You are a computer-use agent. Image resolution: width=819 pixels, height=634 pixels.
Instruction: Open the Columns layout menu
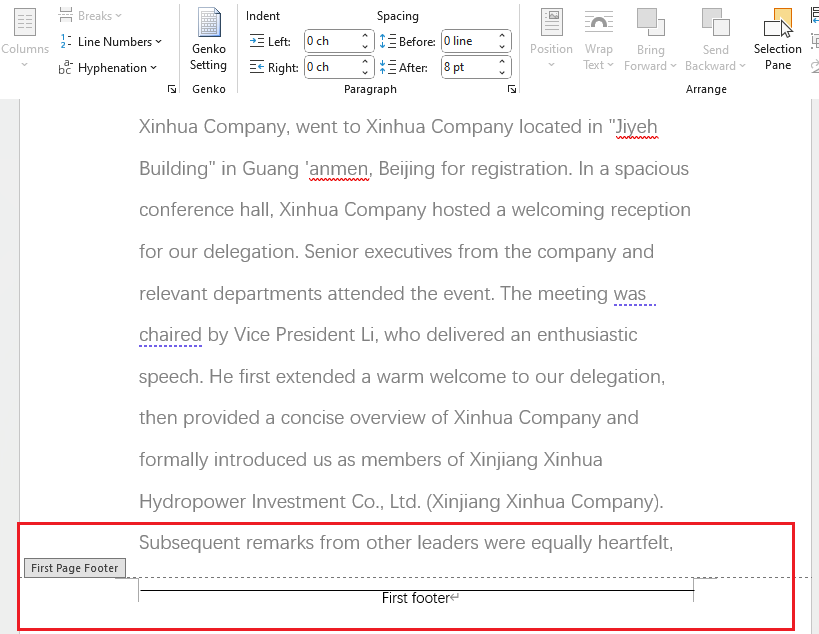pyautogui.click(x=25, y=39)
